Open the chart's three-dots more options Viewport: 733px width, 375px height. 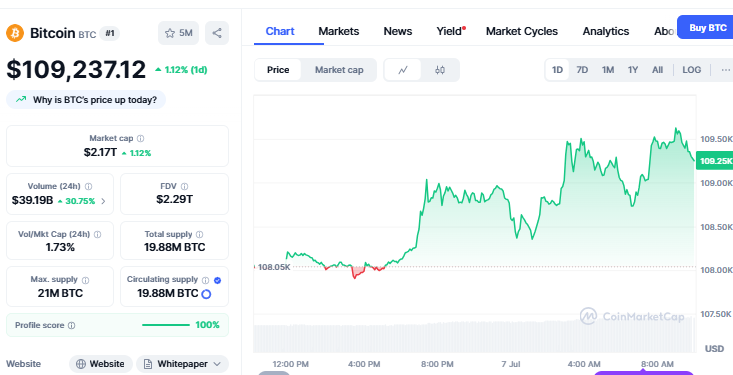click(726, 70)
